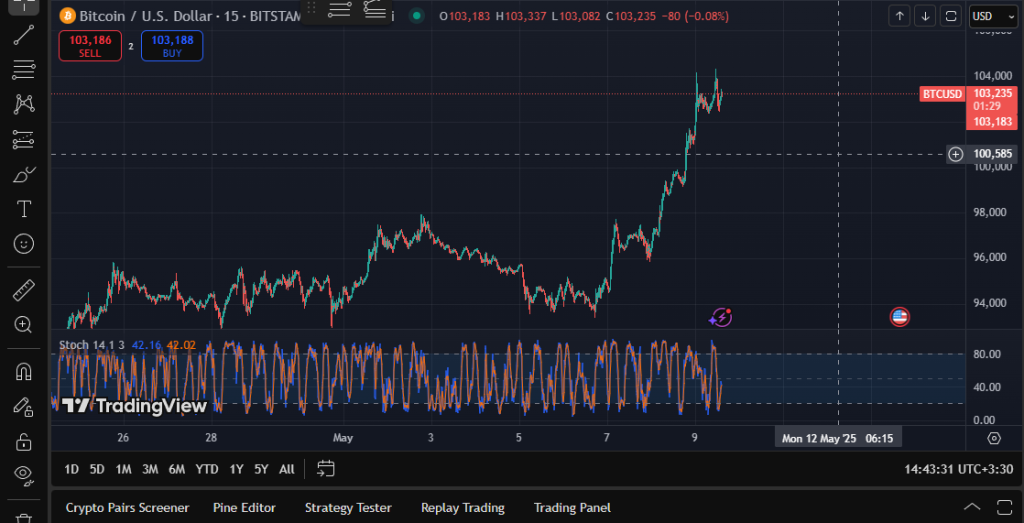Set range to 5D
Screen dimensions: 1024x523
click(x=97, y=469)
